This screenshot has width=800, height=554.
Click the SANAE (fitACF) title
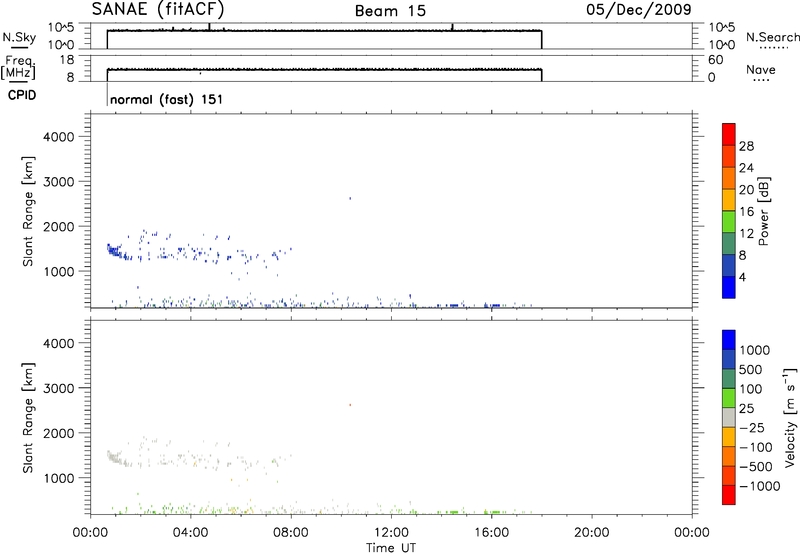(158, 9)
